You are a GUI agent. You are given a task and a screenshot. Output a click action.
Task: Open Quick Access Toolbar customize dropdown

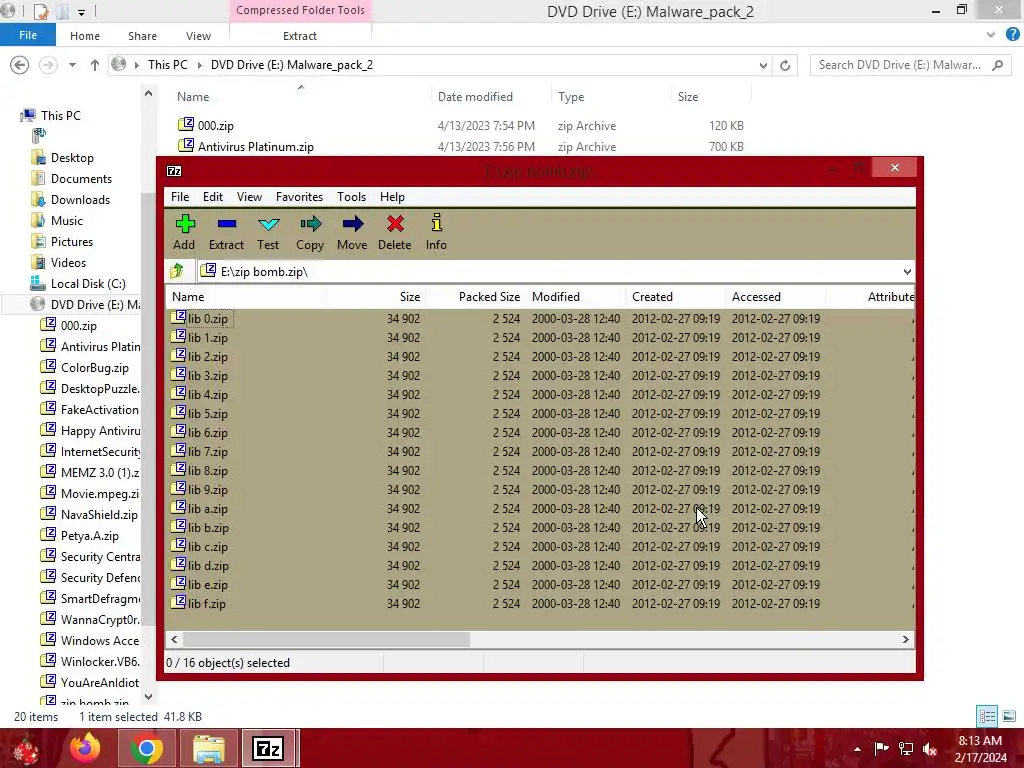[81, 11]
